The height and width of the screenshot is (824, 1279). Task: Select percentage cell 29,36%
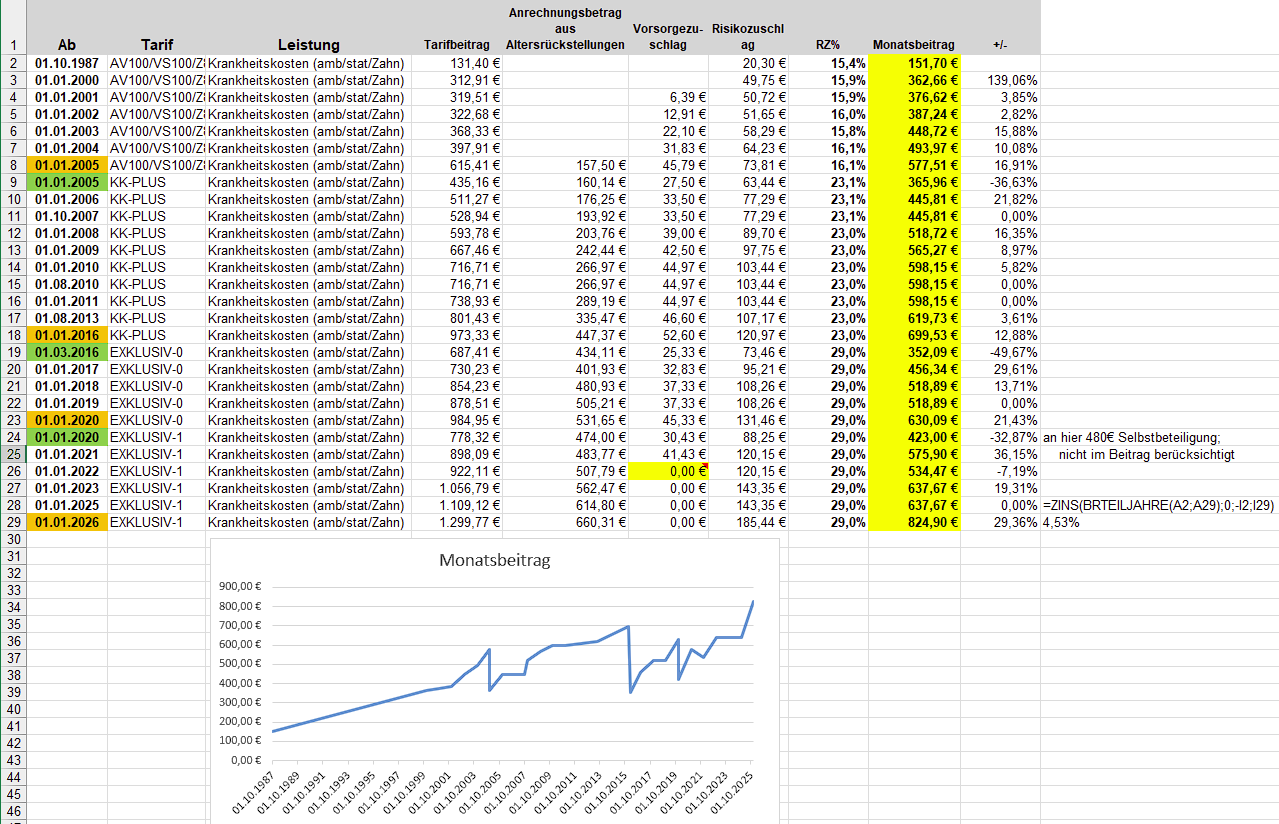(x=1000, y=522)
